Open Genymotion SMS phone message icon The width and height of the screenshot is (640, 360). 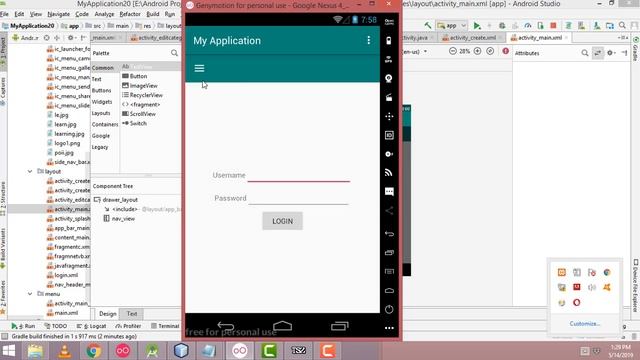[389, 191]
